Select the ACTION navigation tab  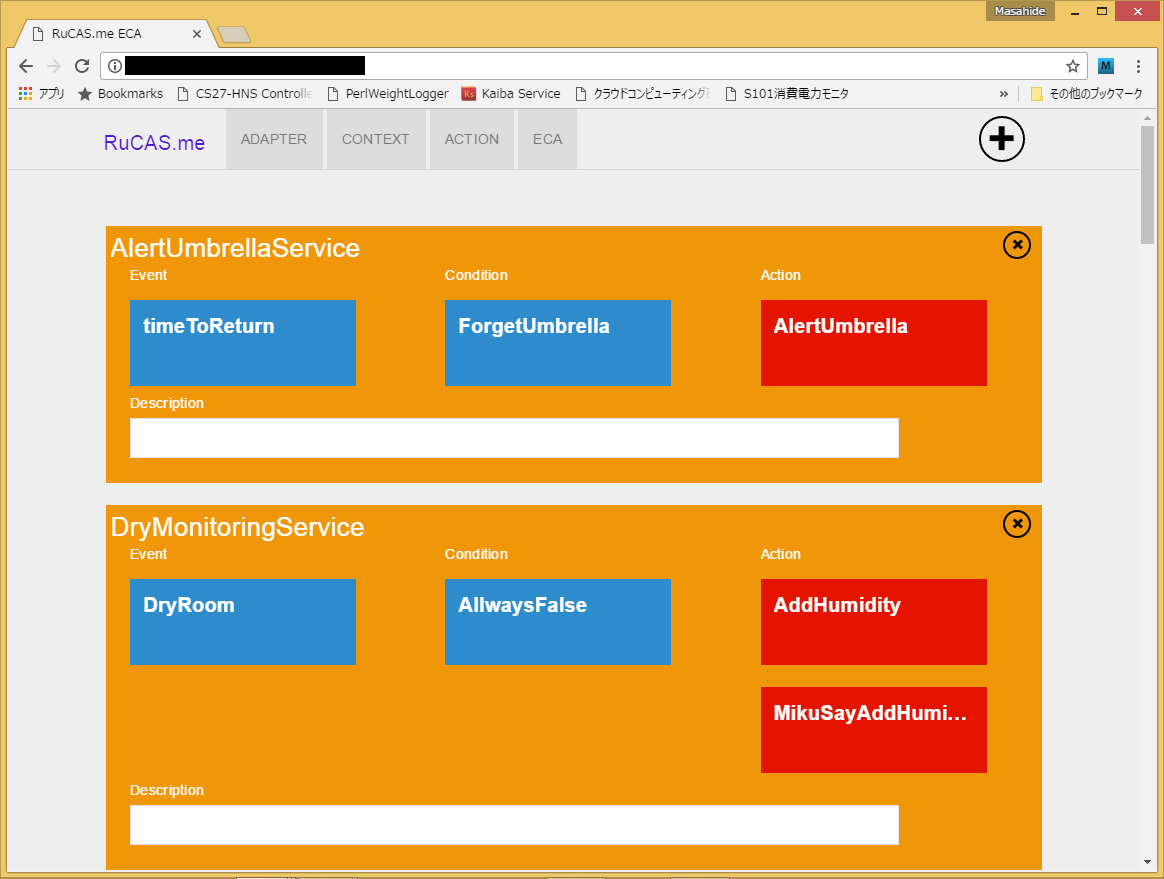pos(472,139)
